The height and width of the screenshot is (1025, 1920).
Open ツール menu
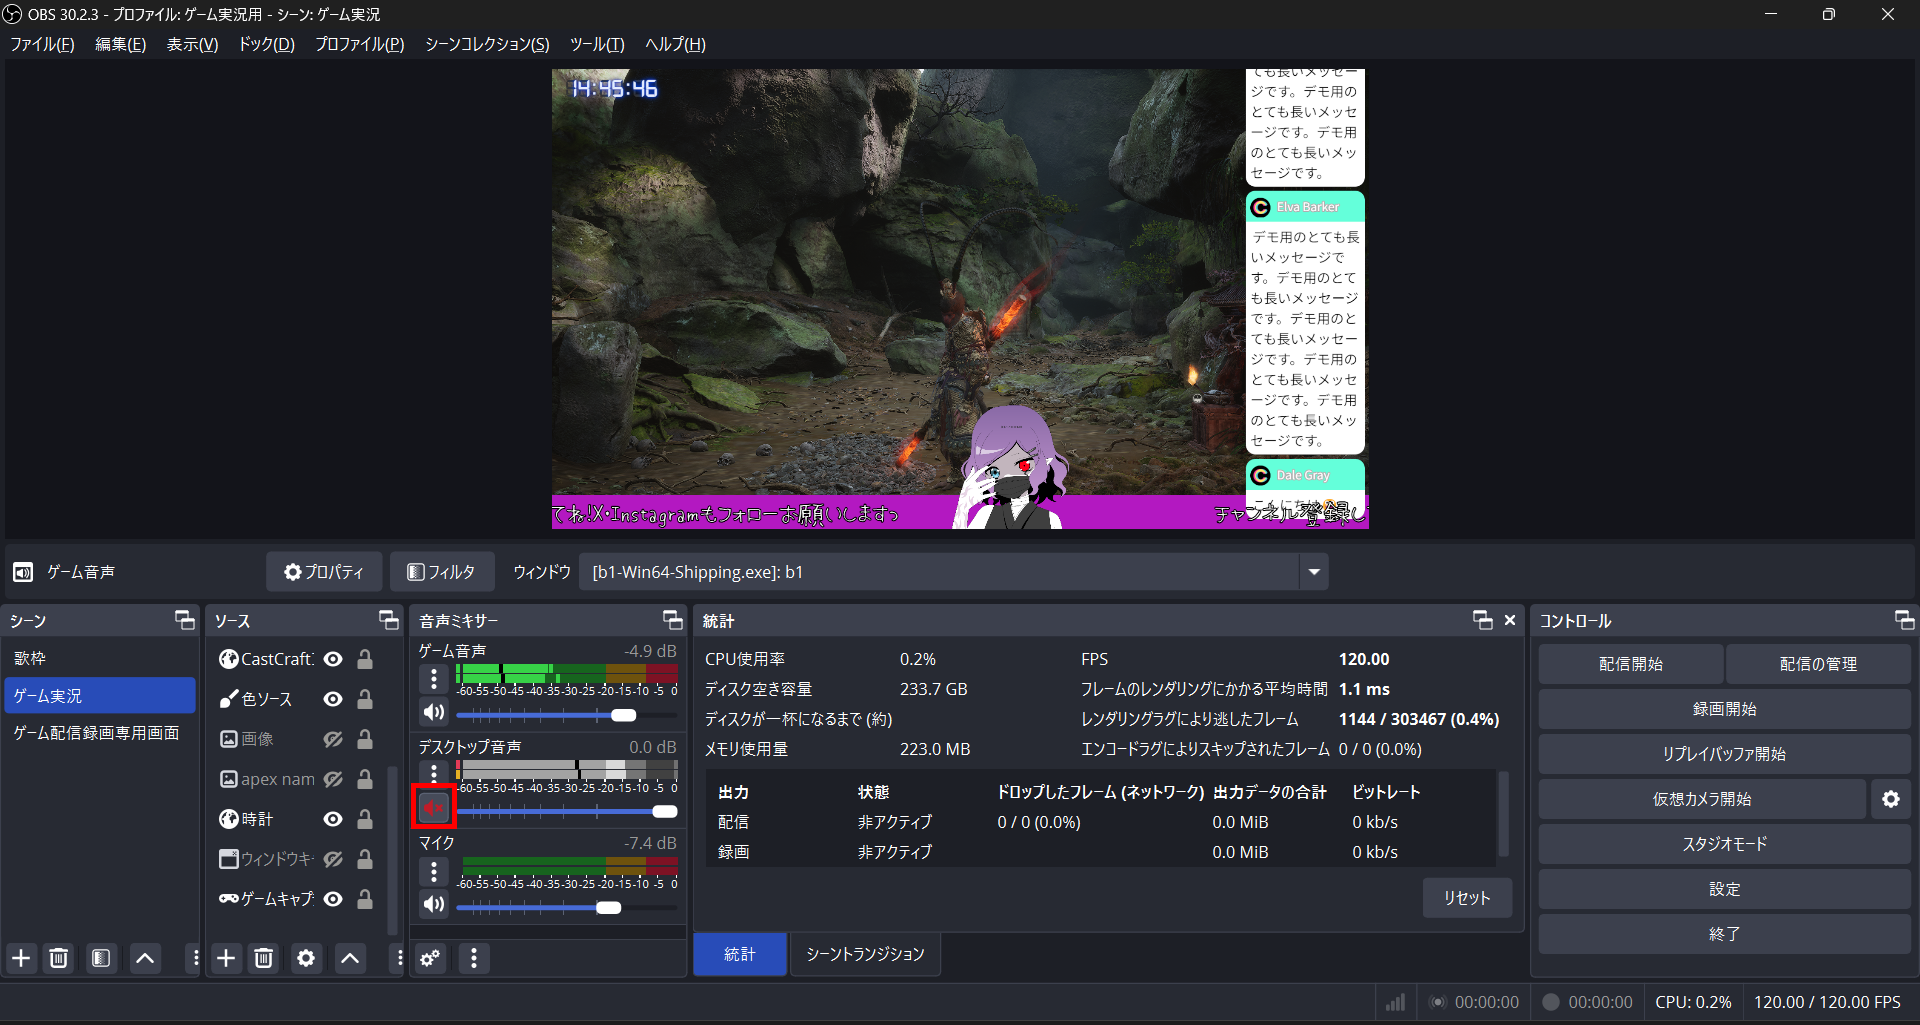597,44
